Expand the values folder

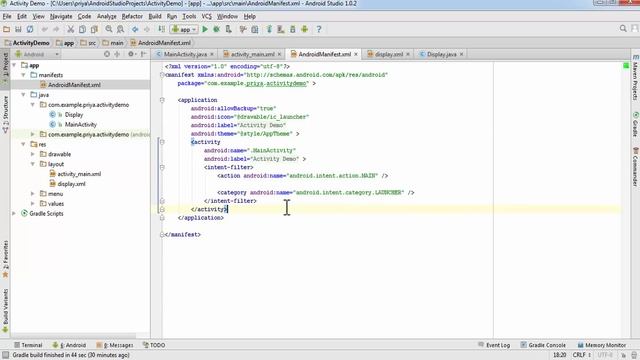pos(33,203)
